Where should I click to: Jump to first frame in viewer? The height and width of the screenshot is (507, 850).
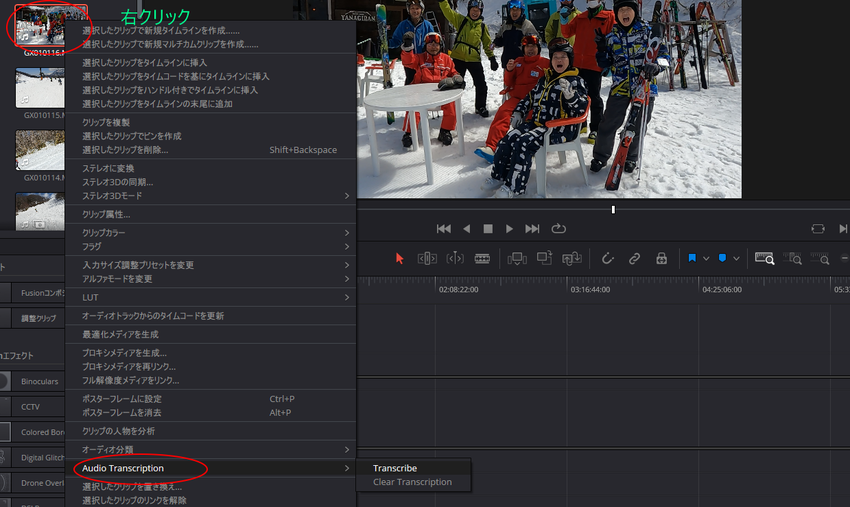tap(443, 229)
